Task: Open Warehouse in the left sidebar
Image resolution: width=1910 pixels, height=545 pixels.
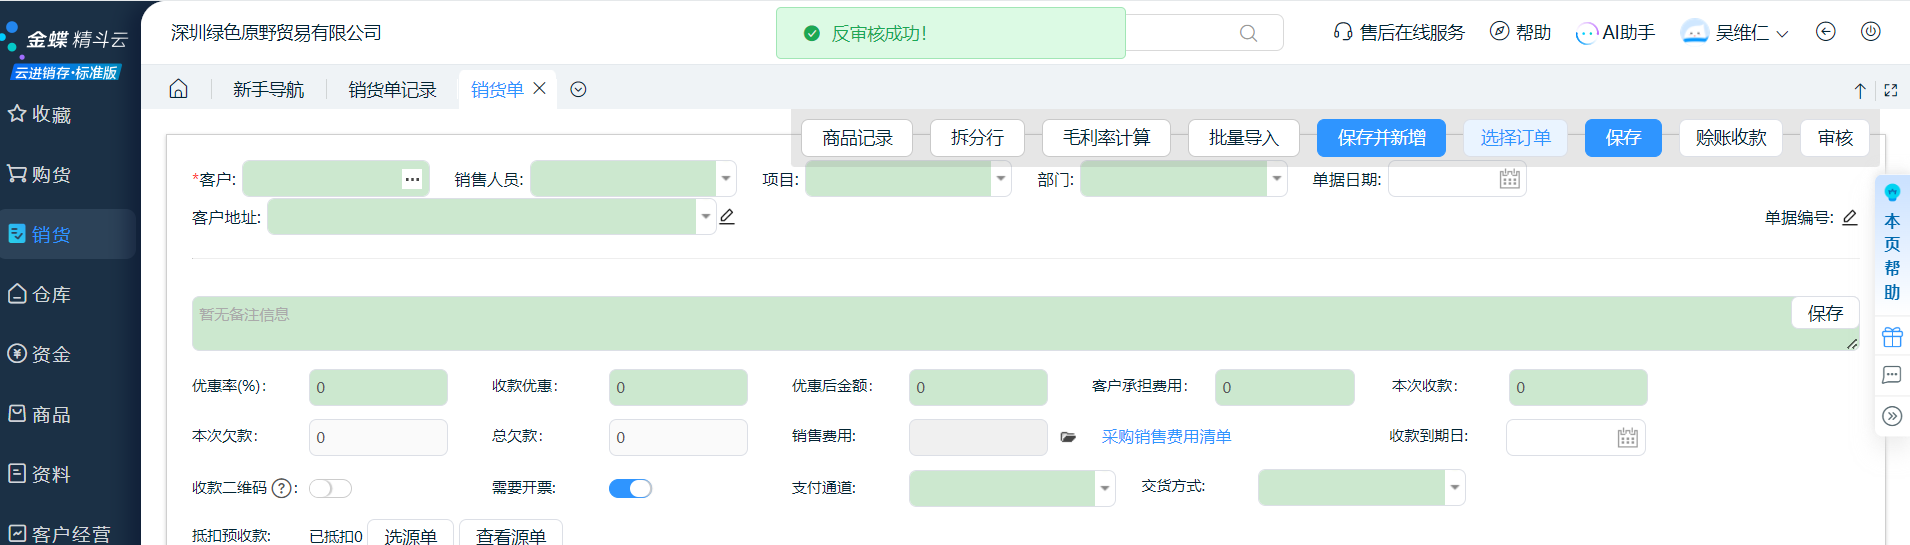Action: [50, 294]
